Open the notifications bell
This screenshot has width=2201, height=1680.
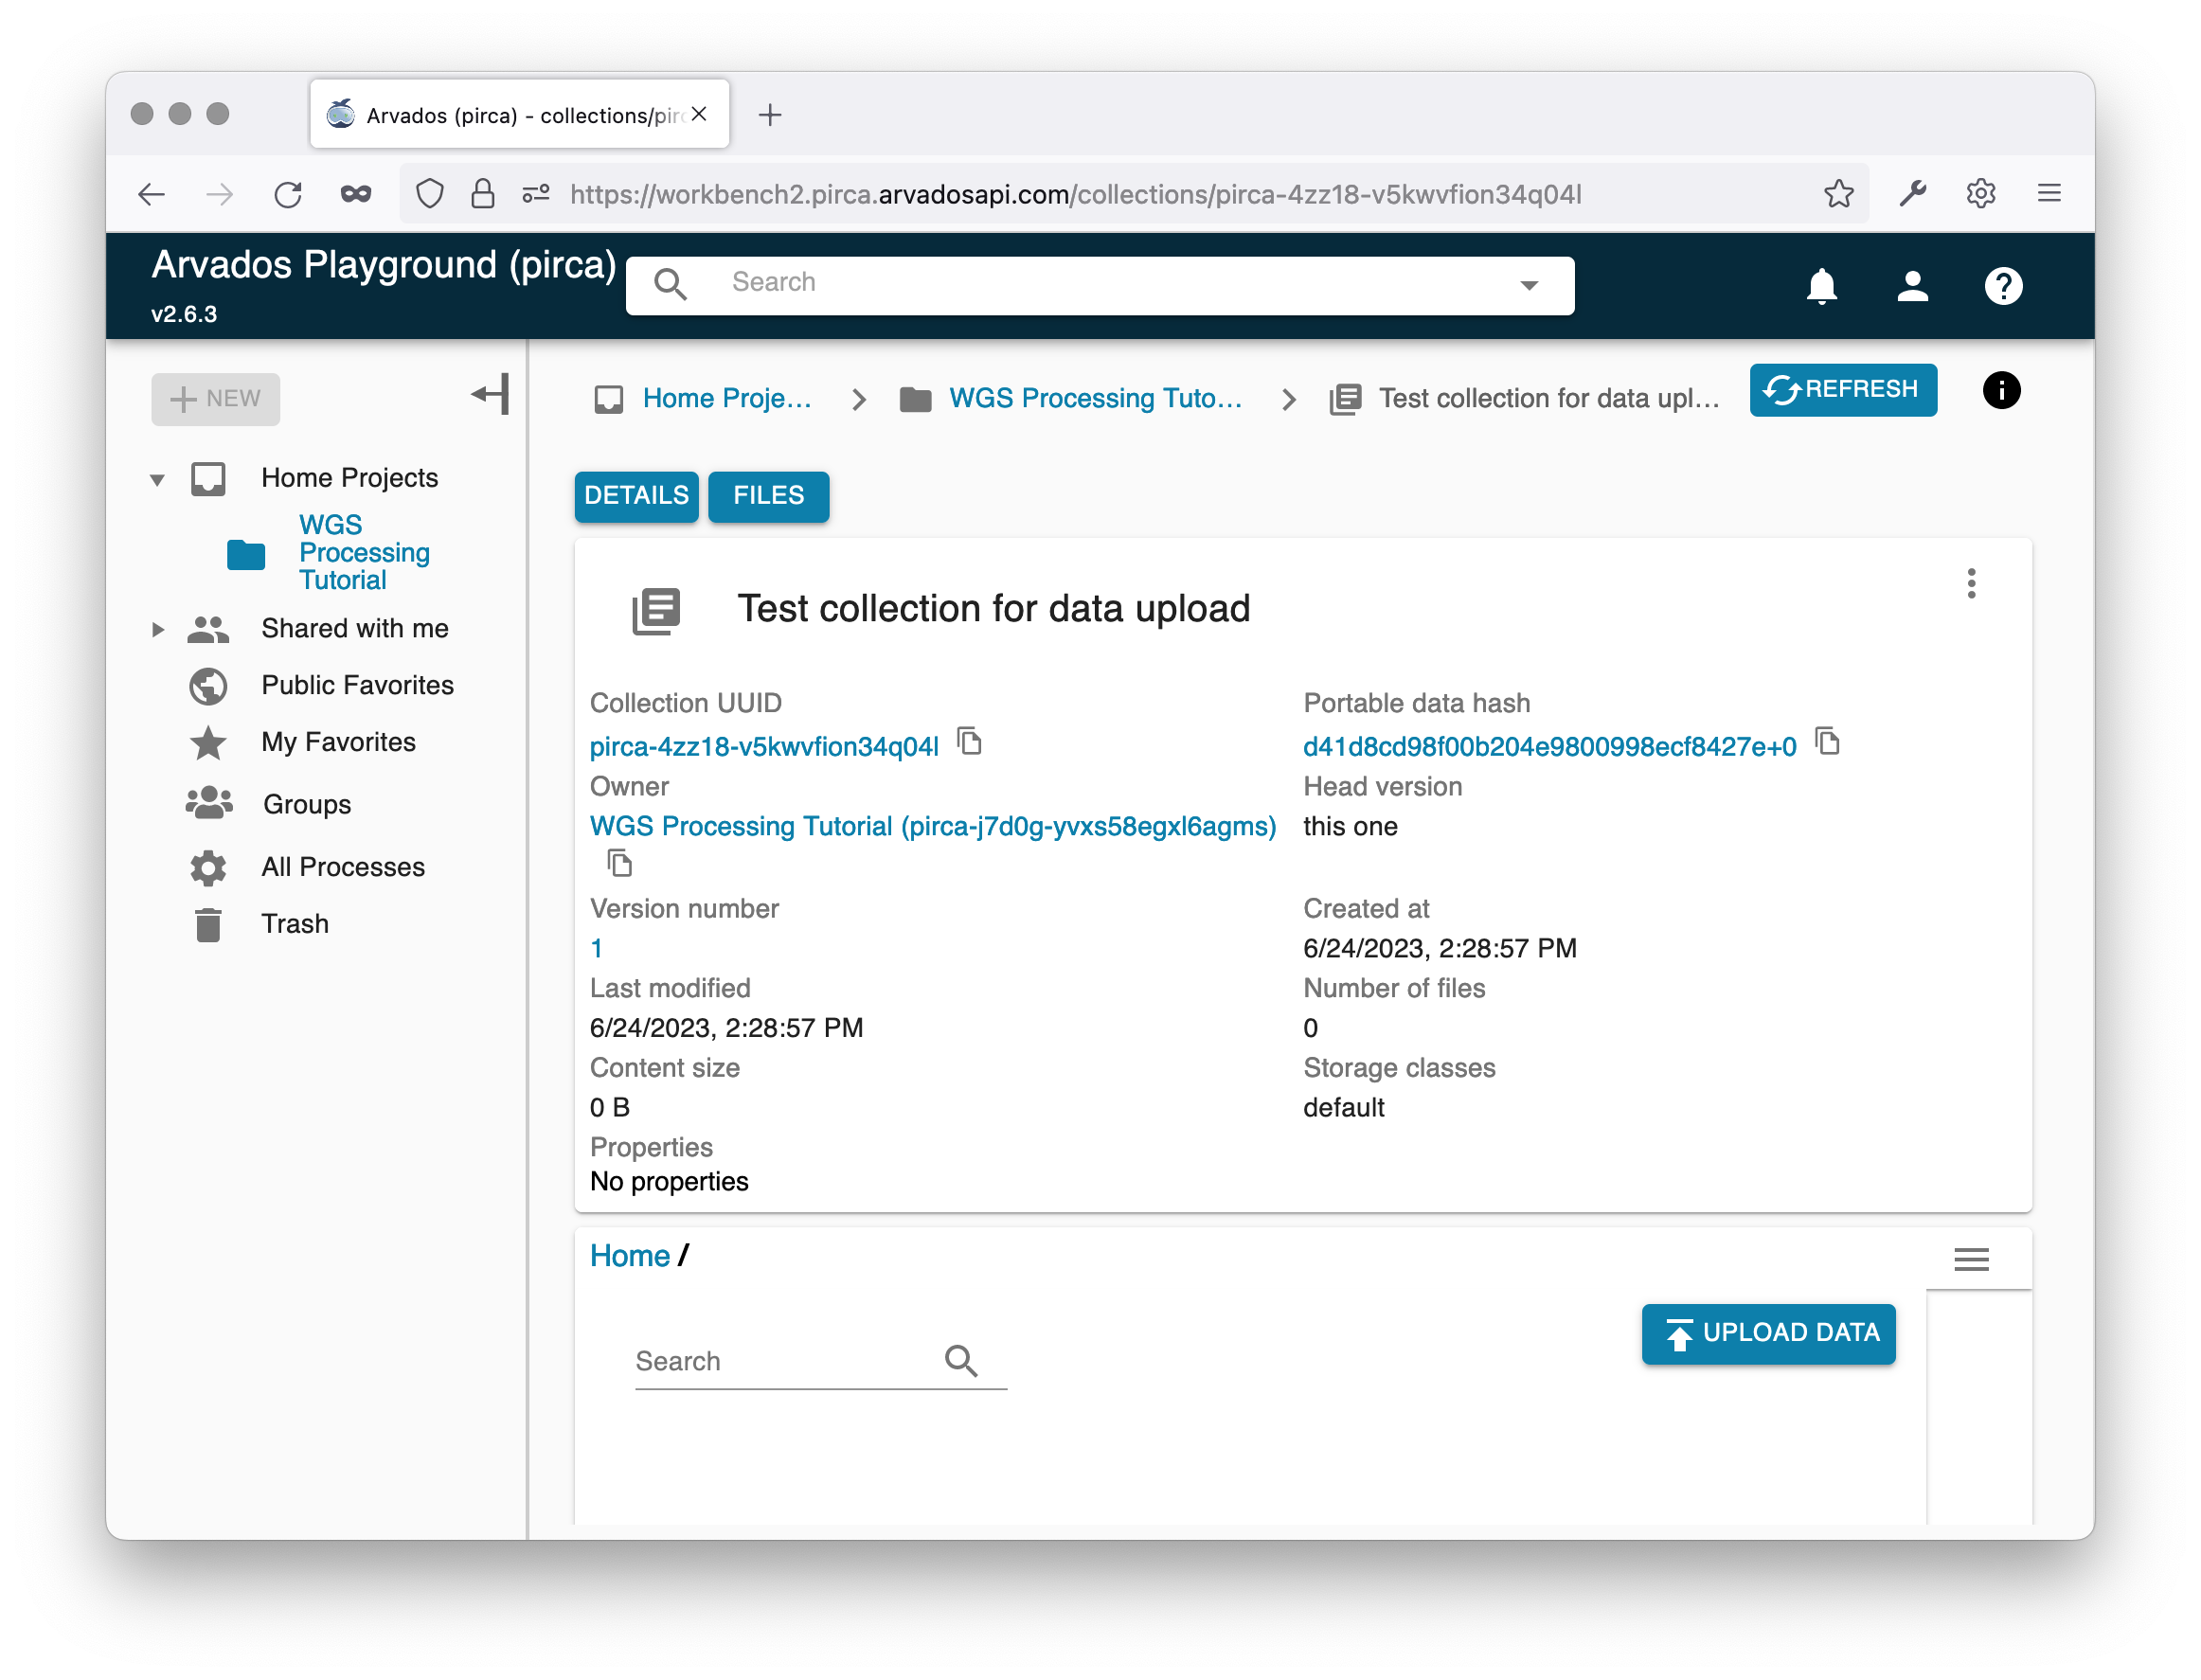pyautogui.click(x=1821, y=286)
